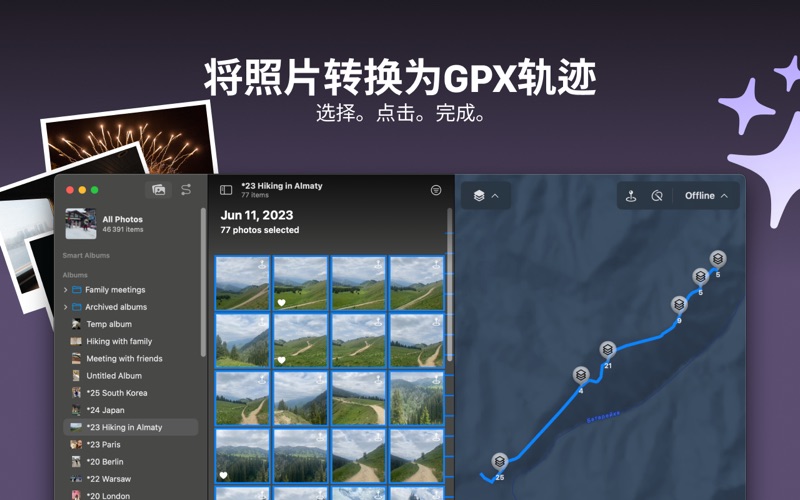The image size is (800, 500).
Task: Toggle the sidebar panel icon
Action: [226, 190]
